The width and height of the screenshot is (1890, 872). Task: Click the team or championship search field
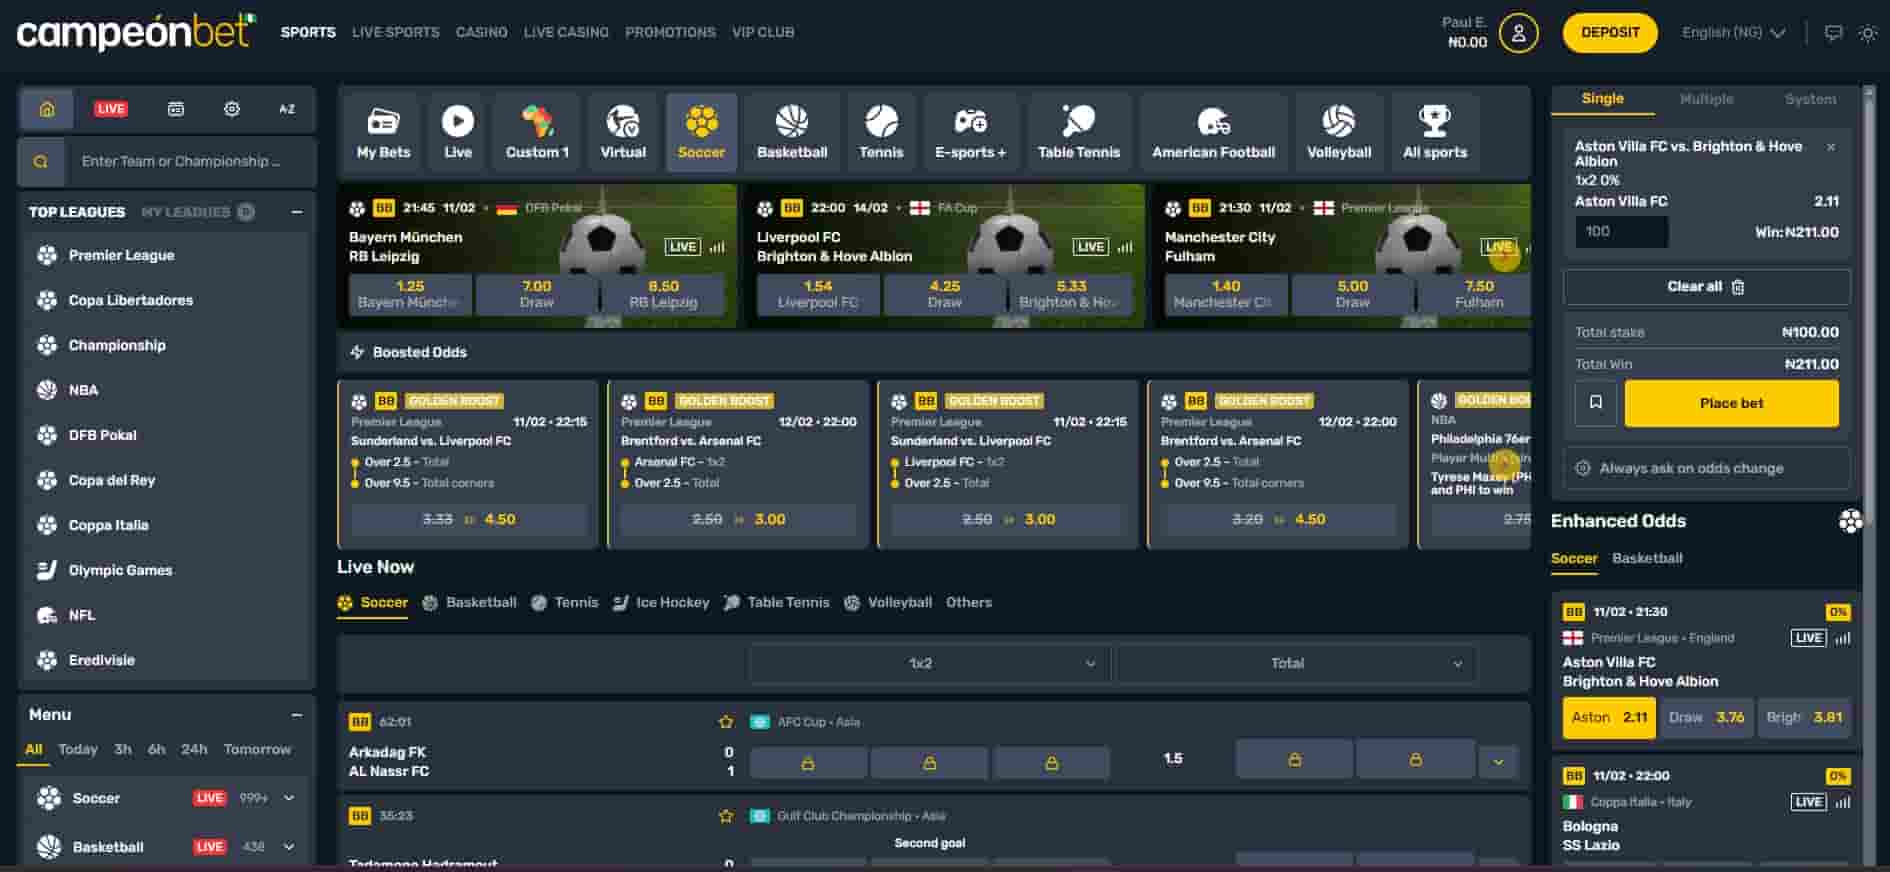191,161
